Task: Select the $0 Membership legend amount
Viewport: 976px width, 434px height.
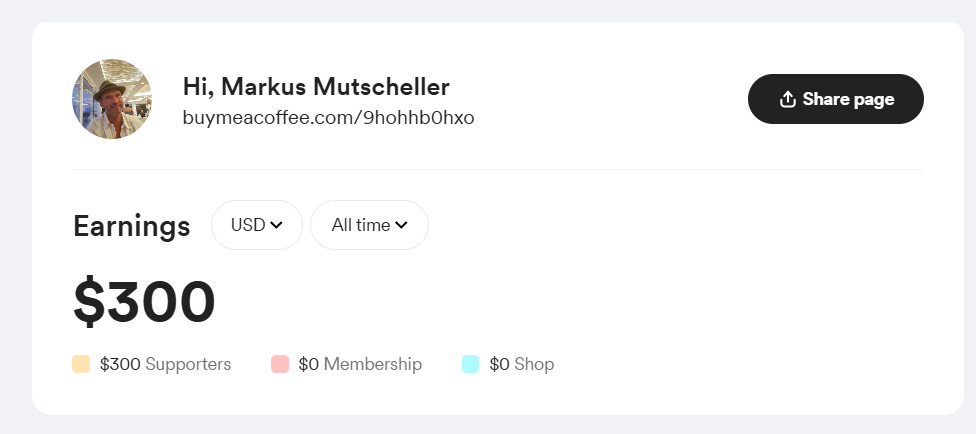Action: coord(308,364)
